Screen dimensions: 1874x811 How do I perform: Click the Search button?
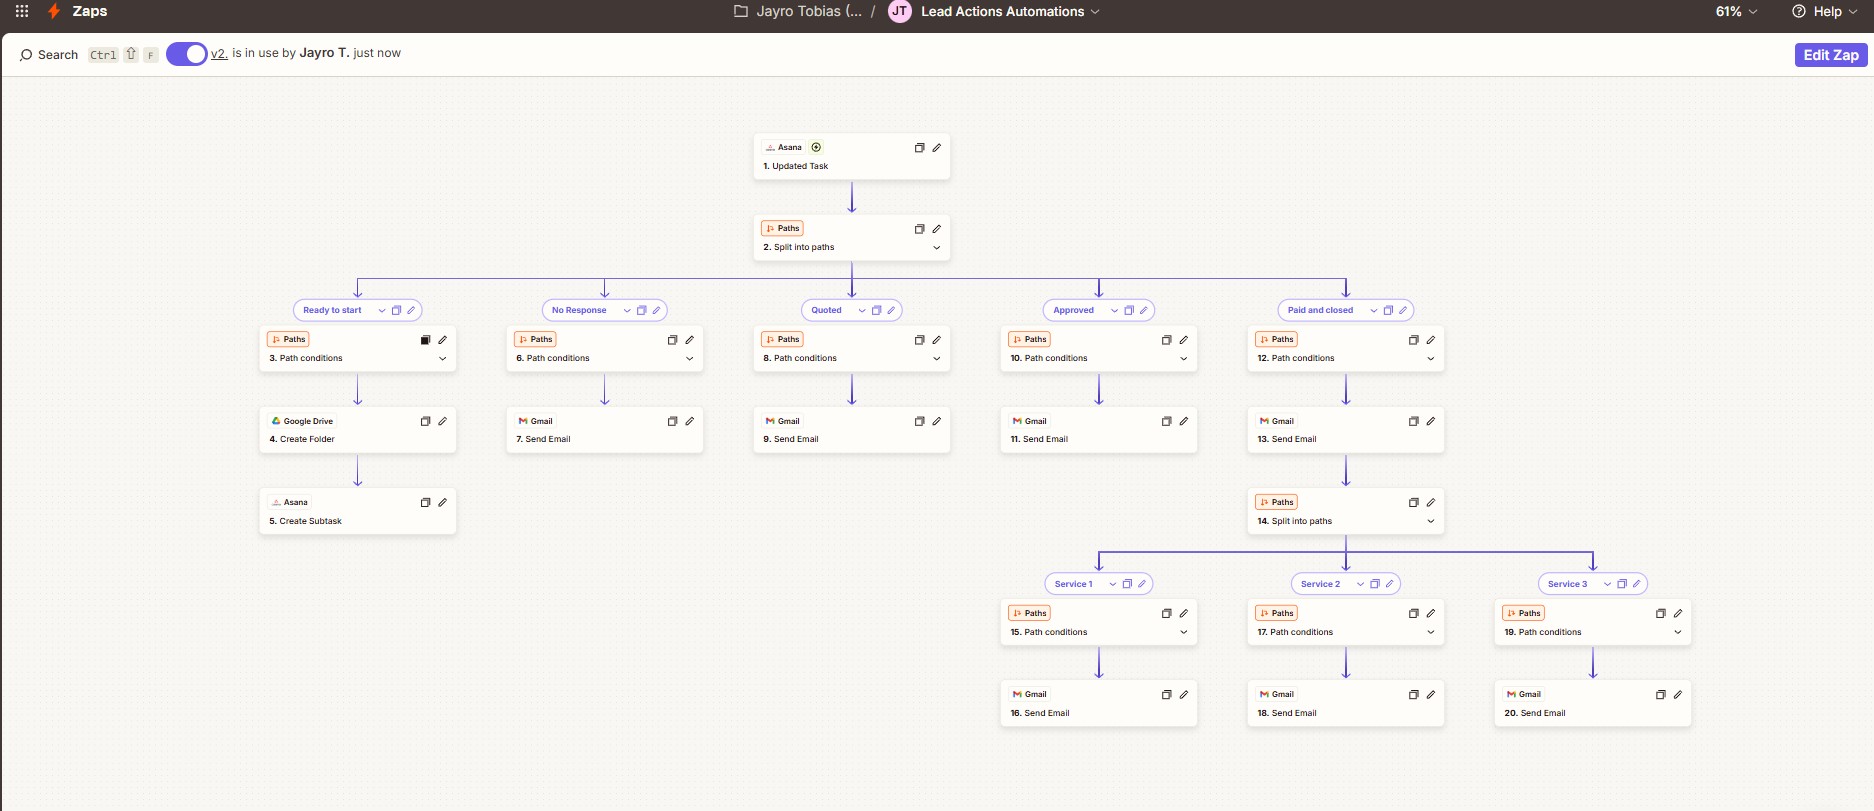click(x=49, y=55)
